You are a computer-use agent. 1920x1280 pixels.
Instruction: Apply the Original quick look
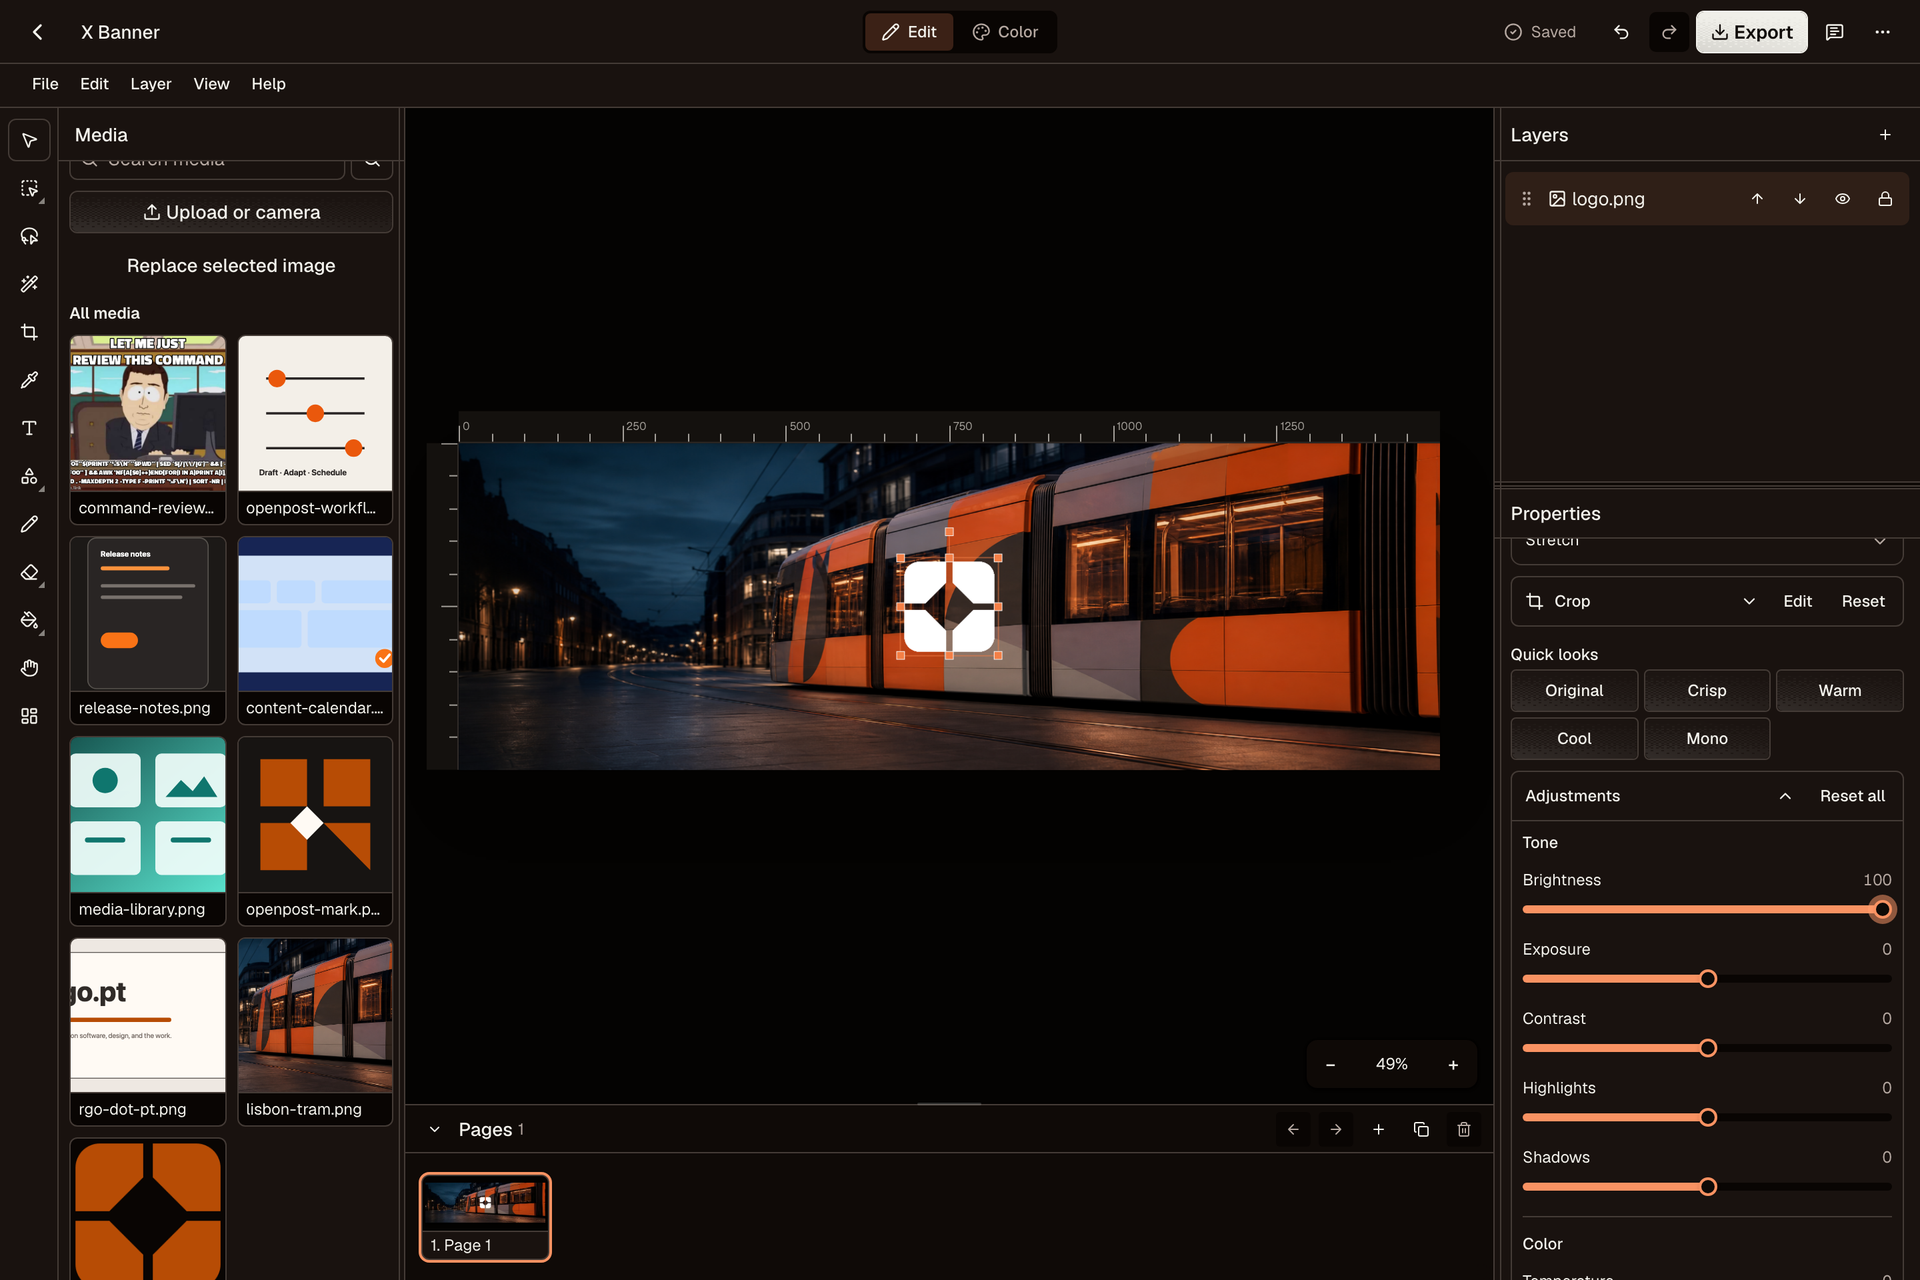(1574, 691)
